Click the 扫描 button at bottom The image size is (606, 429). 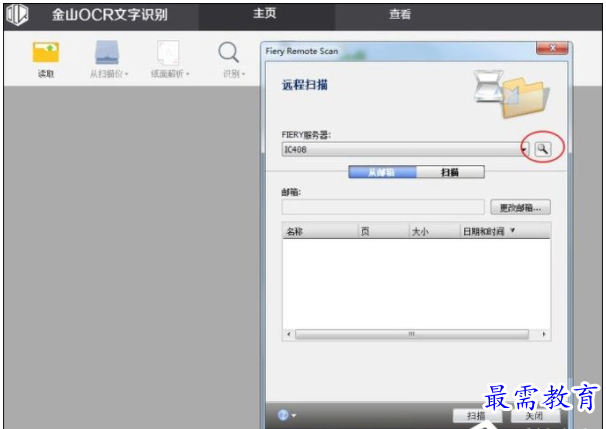click(477, 415)
